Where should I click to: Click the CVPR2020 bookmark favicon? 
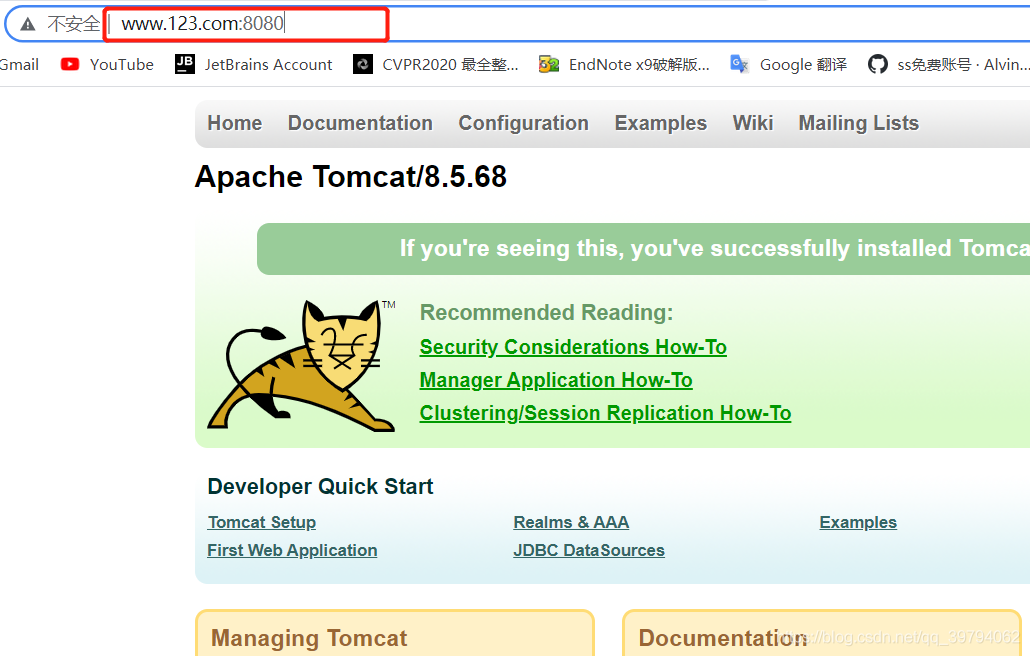tap(363, 64)
